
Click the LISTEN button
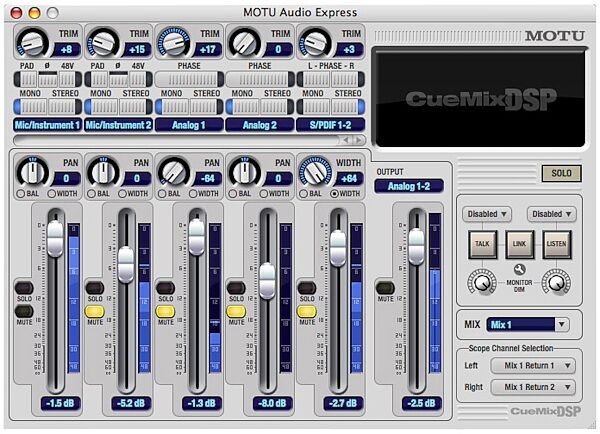coord(556,244)
